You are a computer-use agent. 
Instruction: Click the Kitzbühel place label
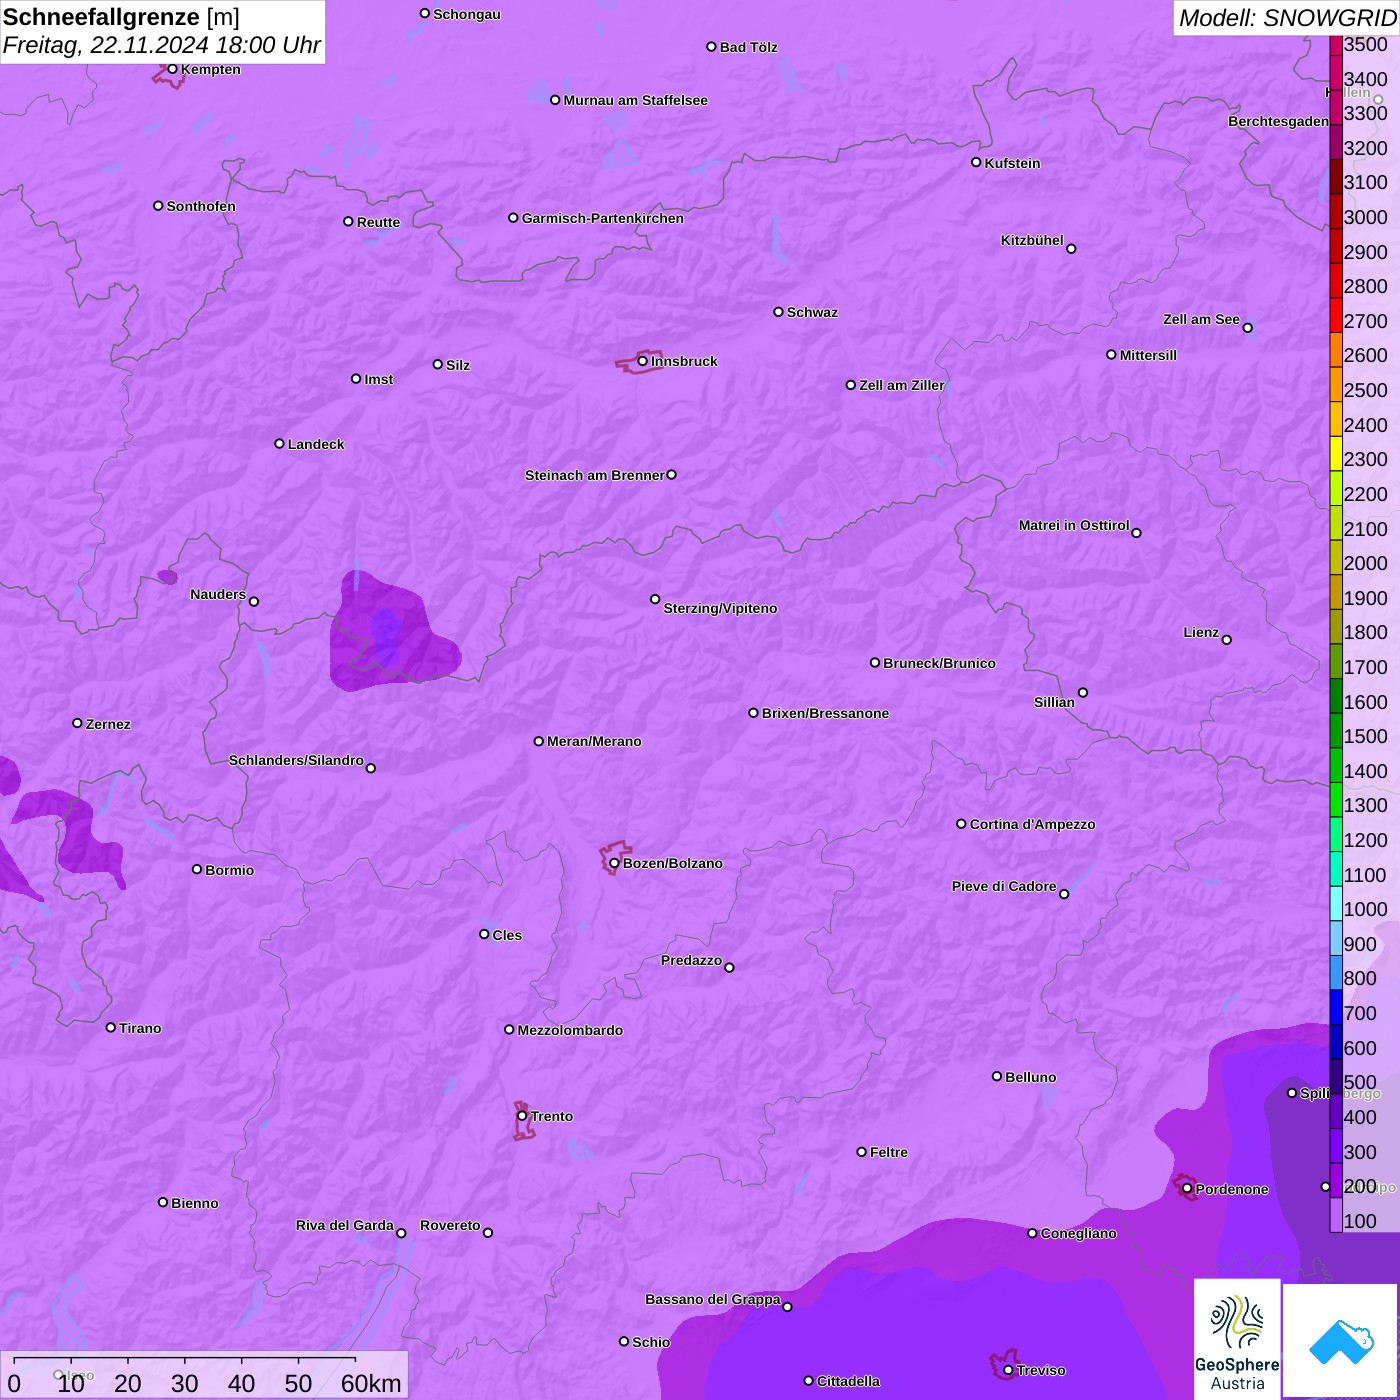tap(1032, 240)
